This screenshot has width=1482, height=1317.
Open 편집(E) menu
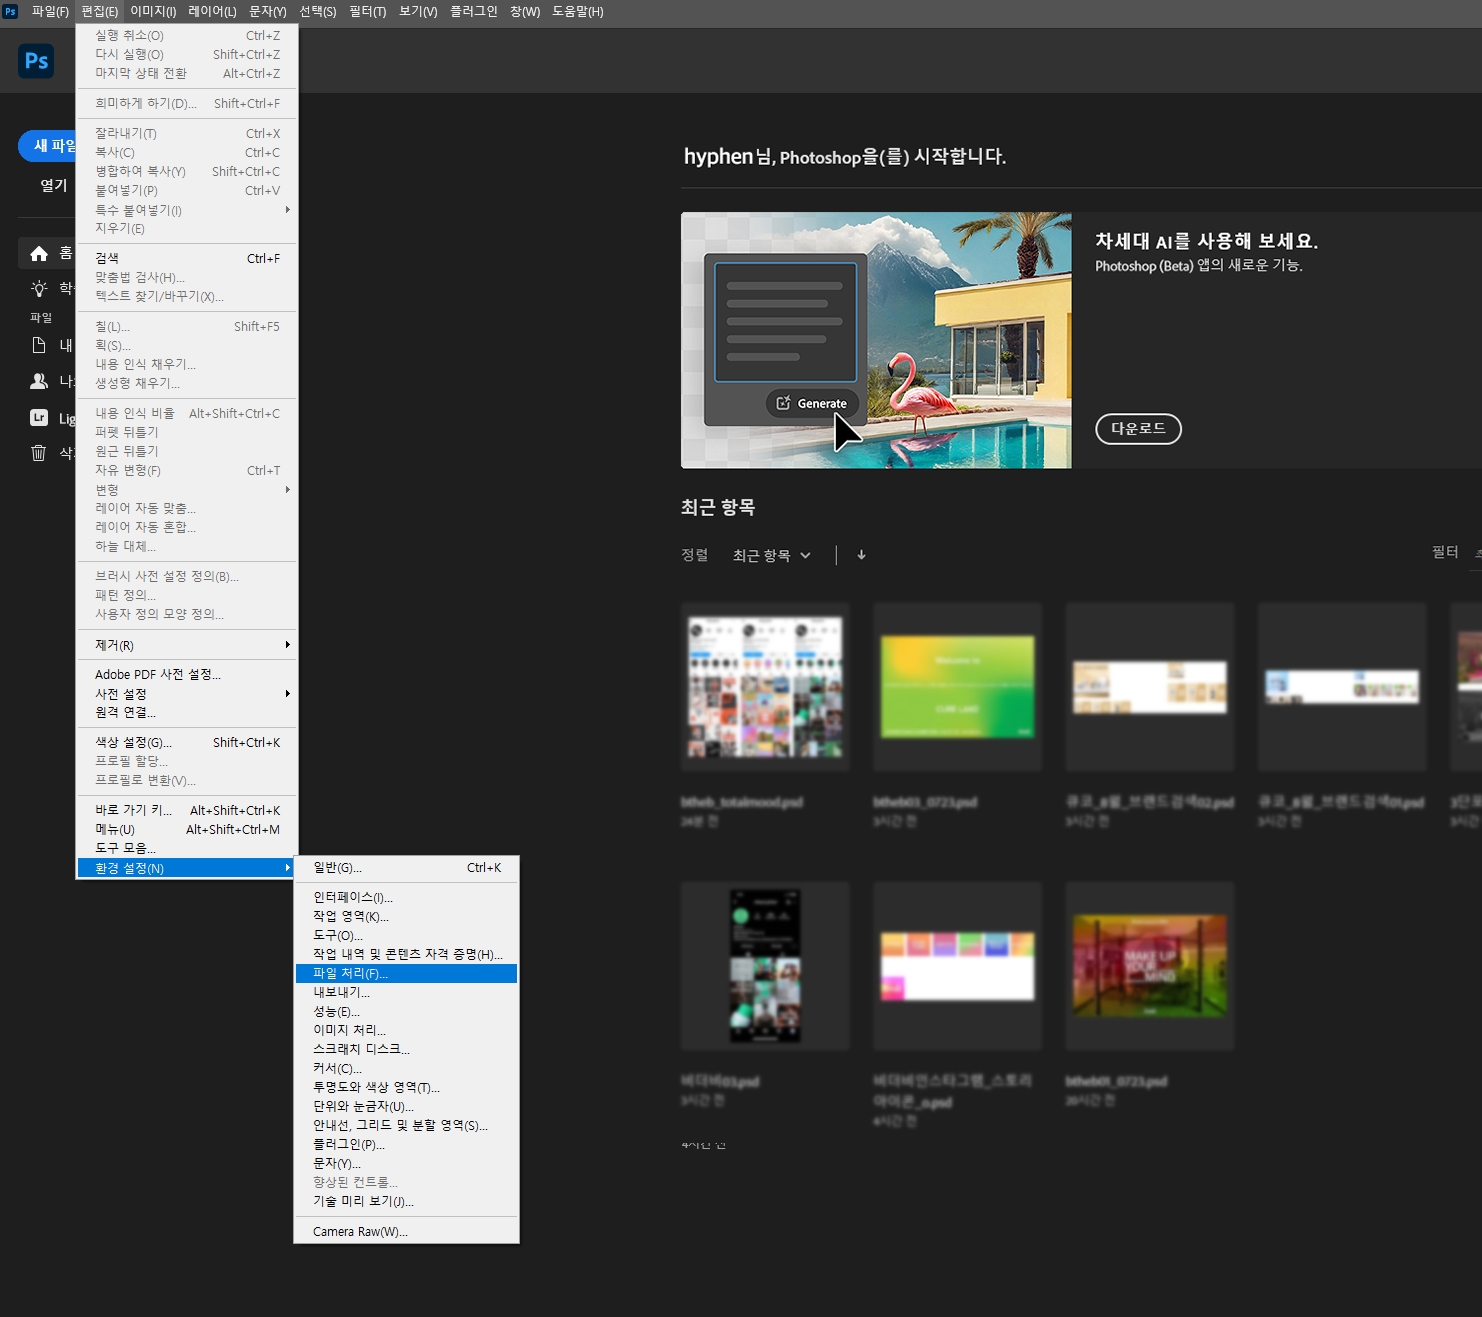99,11
